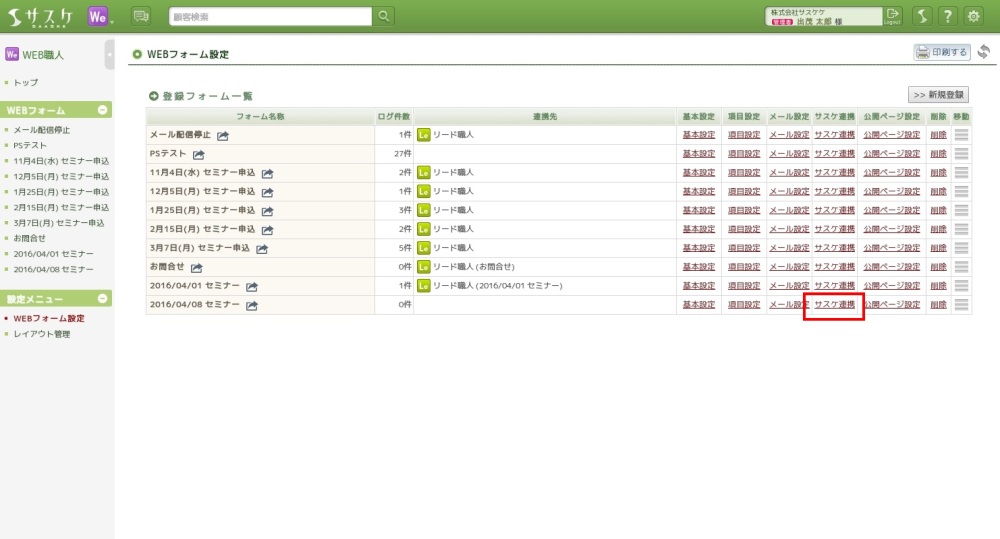Click the magnifier search button
Image resolution: width=1000 pixels, height=539 pixels.
click(384, 16)
